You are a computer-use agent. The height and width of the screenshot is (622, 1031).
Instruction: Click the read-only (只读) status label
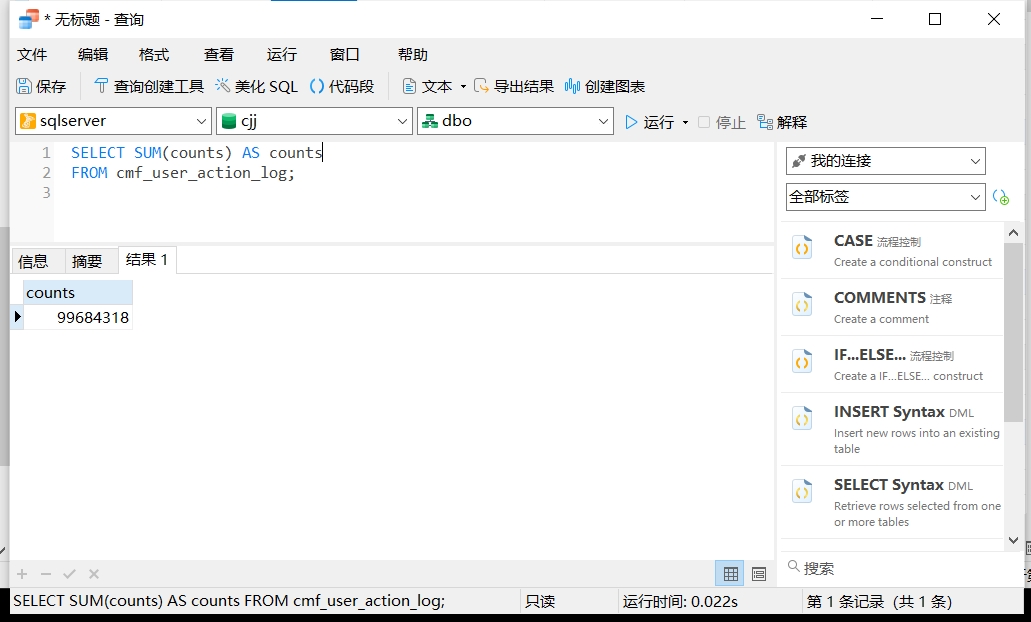(540, 602)
